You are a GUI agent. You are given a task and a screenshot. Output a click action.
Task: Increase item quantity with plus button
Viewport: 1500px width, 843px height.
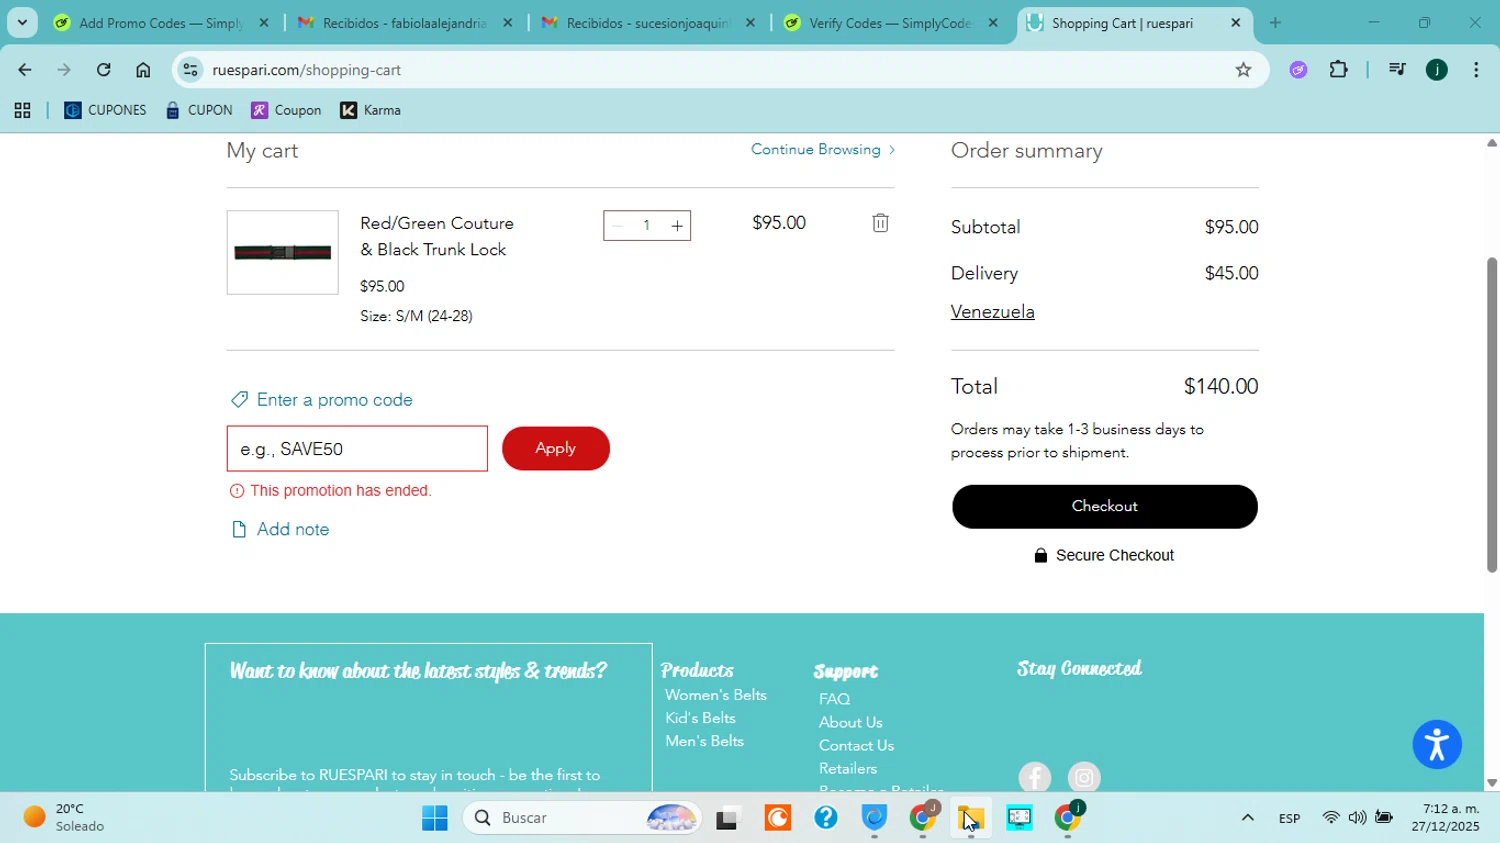(x=677, y=226)
